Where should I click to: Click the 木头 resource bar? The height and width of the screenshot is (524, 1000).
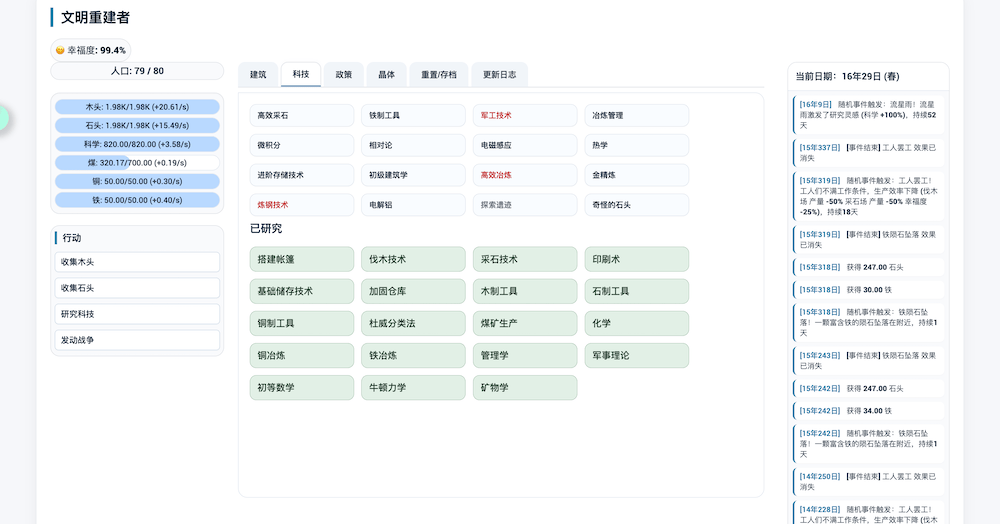137,107
